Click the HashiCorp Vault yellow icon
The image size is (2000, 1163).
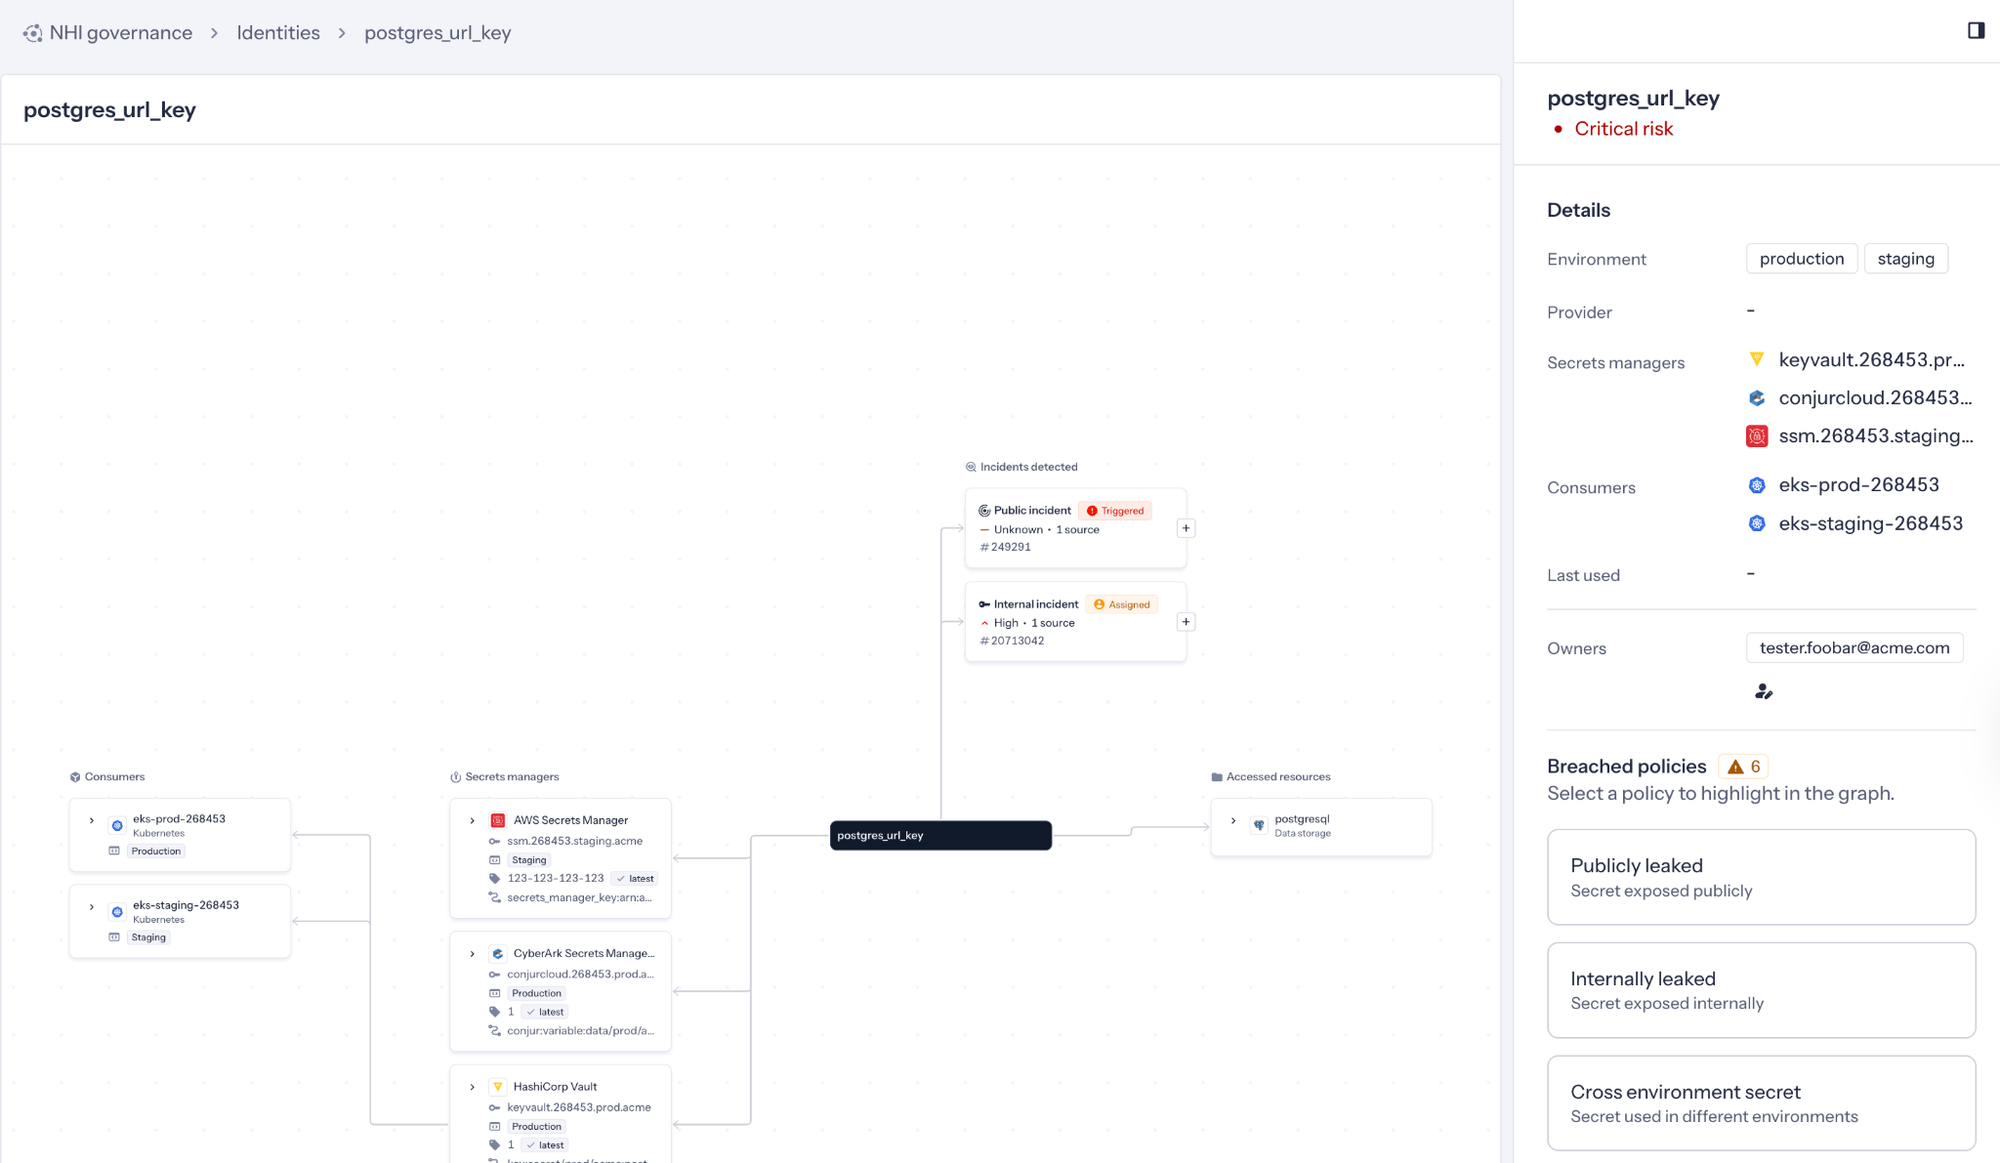click(497, 1086)
